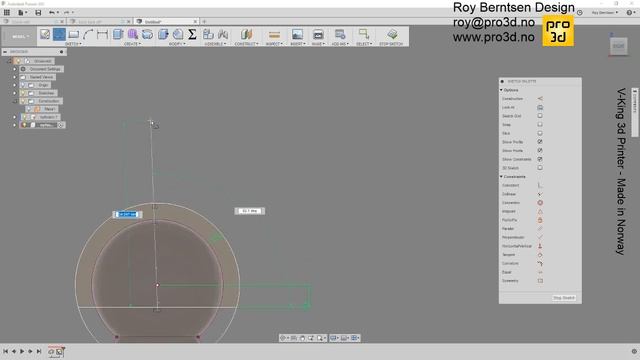Collapse the Options section in palette
Image resolution: width=640 pixels, height=360 pixels.
(x=502, y=90)
